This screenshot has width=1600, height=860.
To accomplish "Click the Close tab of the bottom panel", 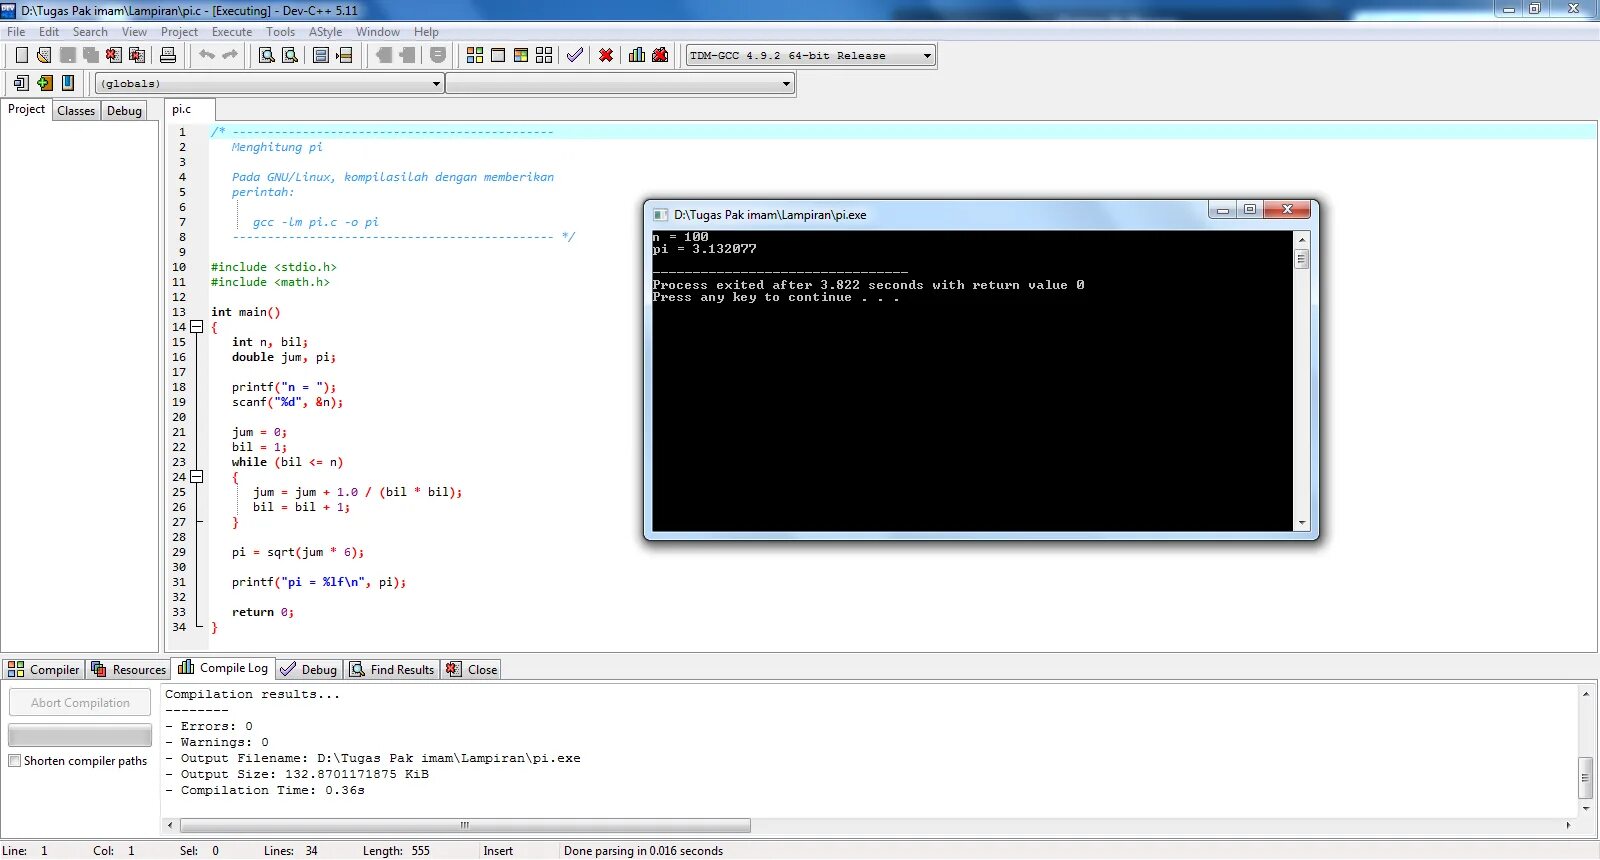I will [x=472, y=670].
